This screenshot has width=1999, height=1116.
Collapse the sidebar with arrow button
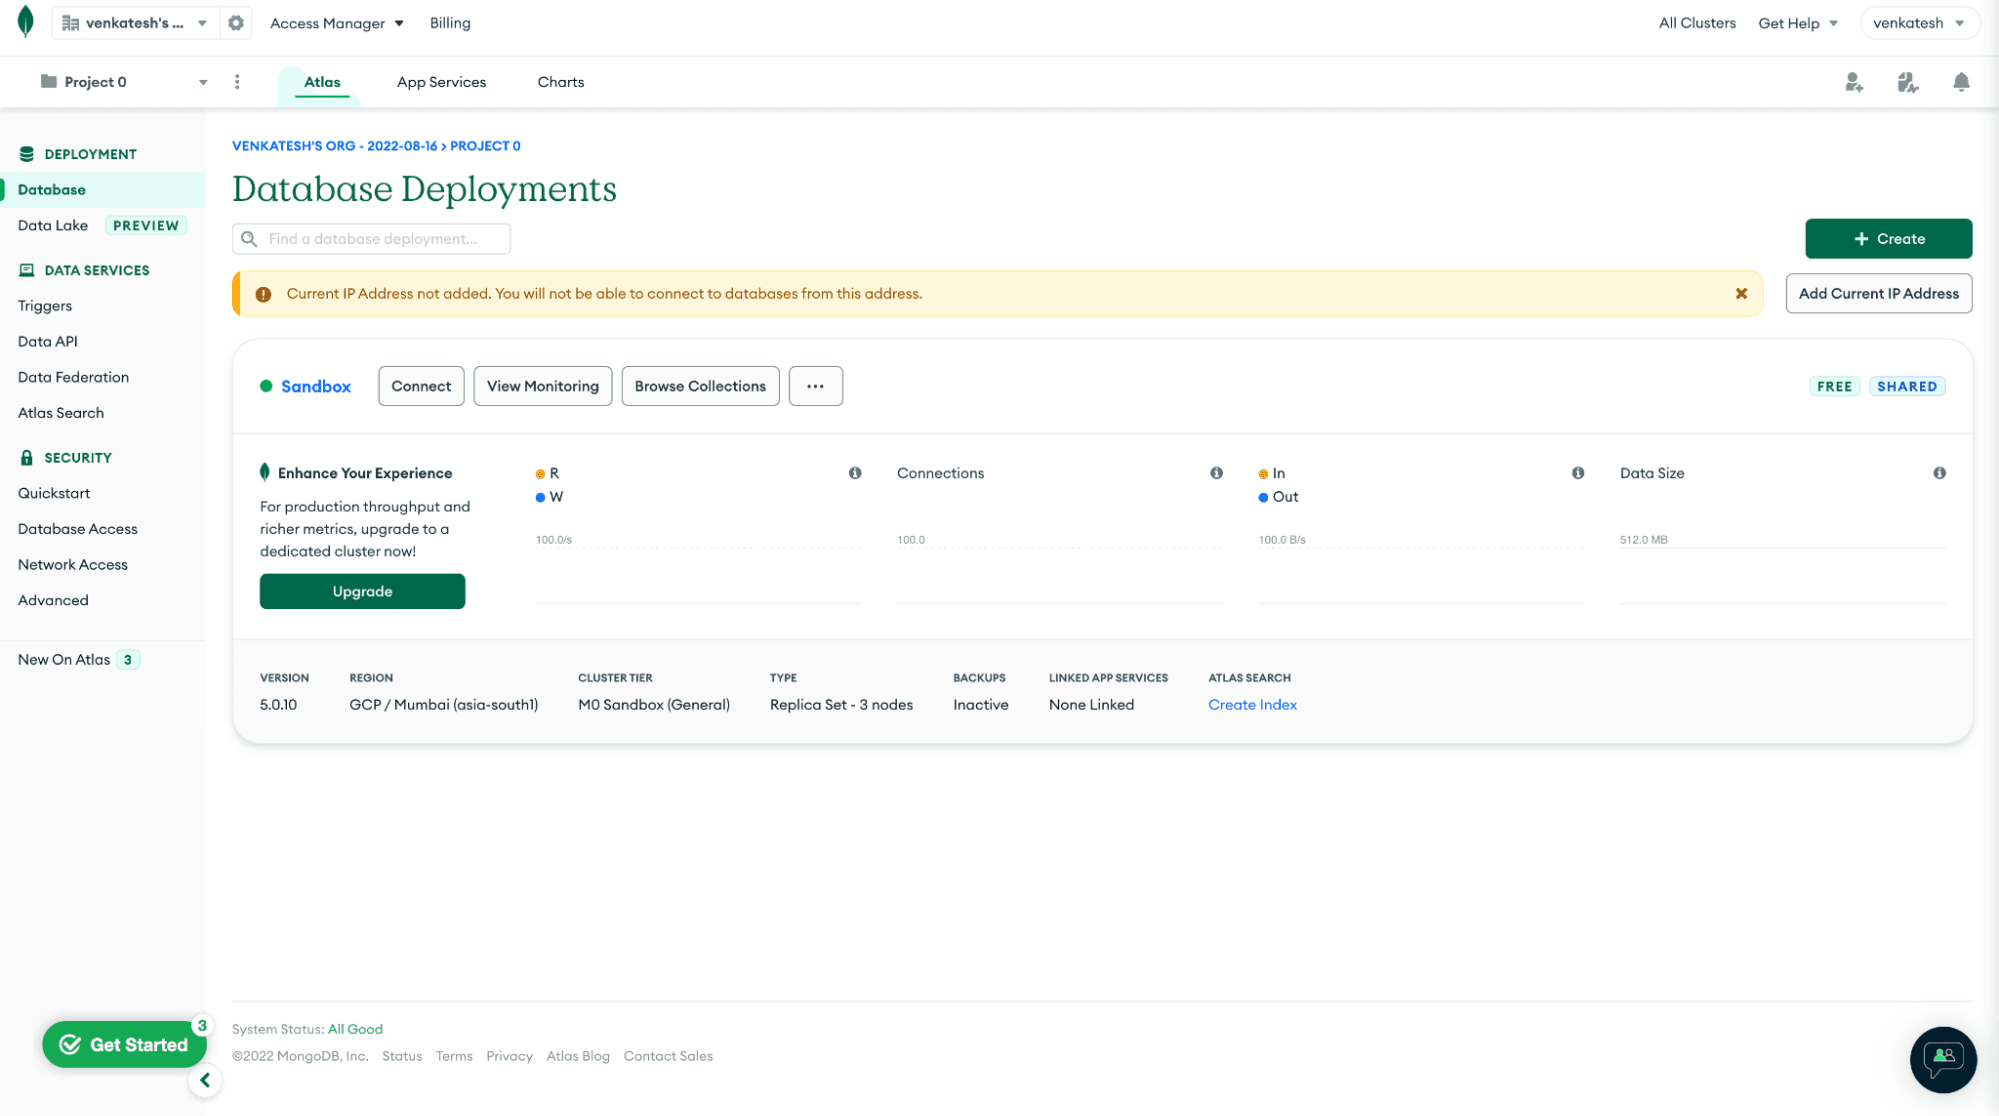point(205,1080)
